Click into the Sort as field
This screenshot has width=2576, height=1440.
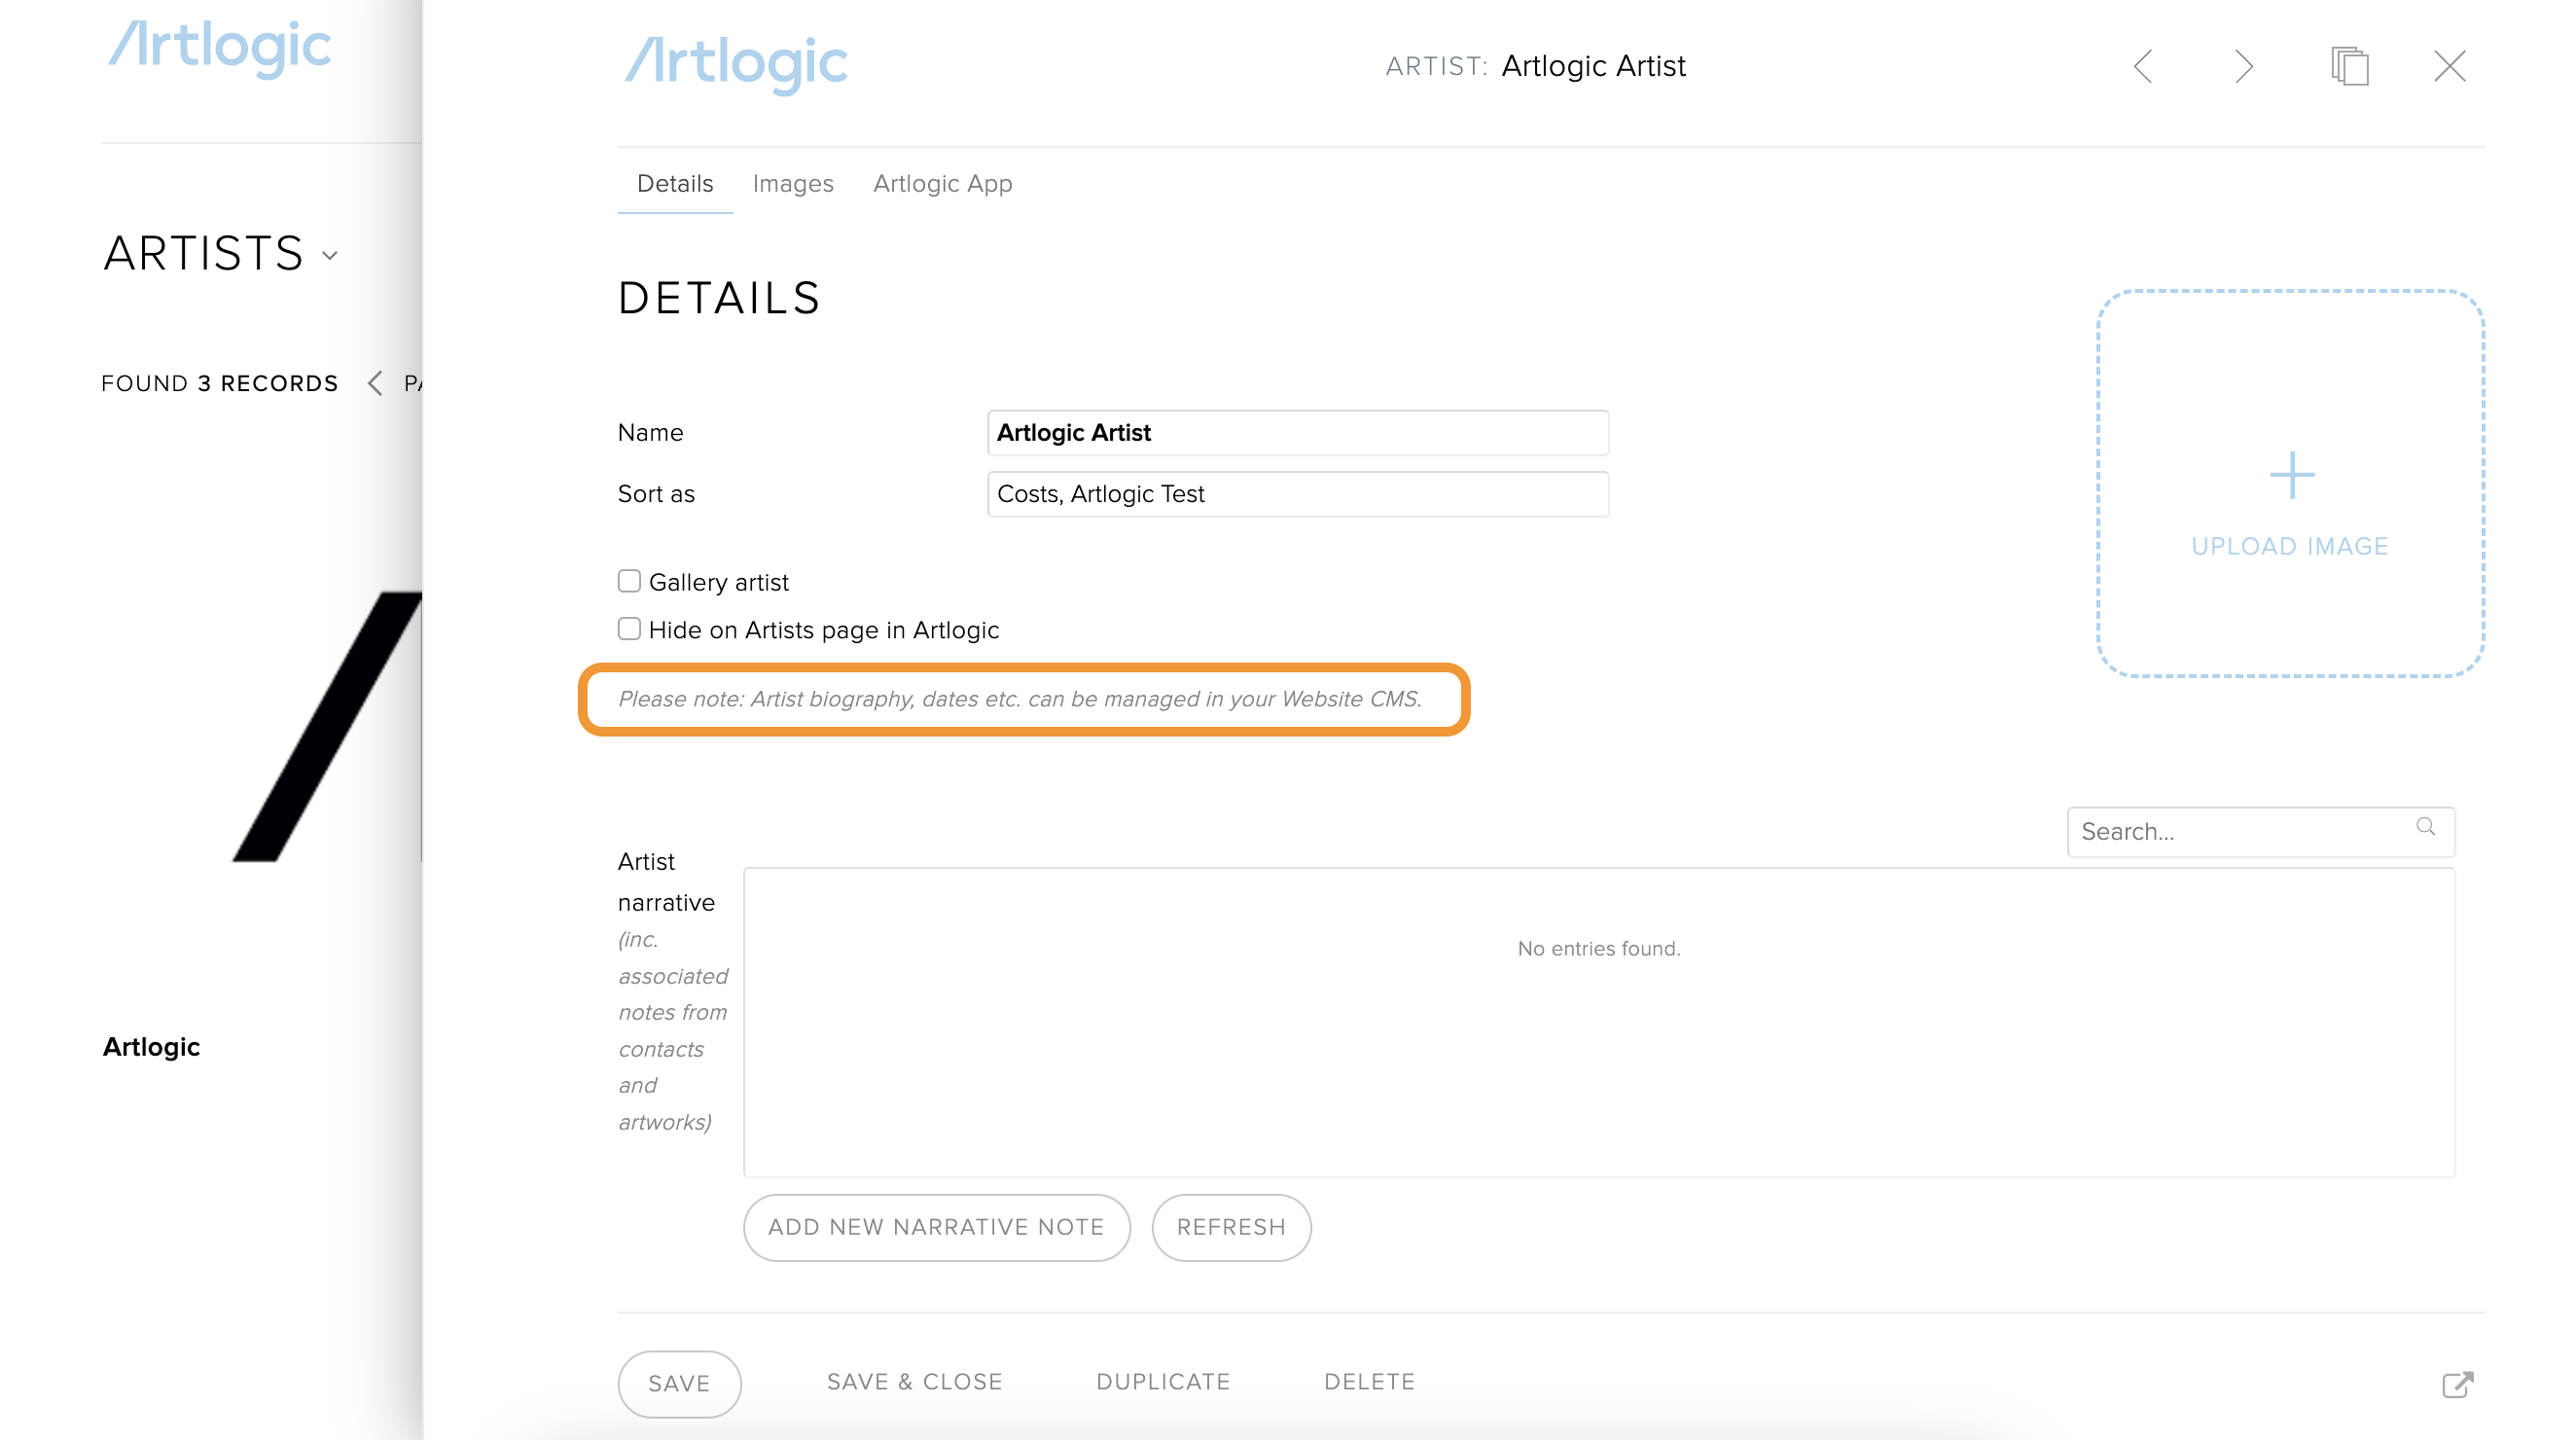click(x=1297, y=494)
